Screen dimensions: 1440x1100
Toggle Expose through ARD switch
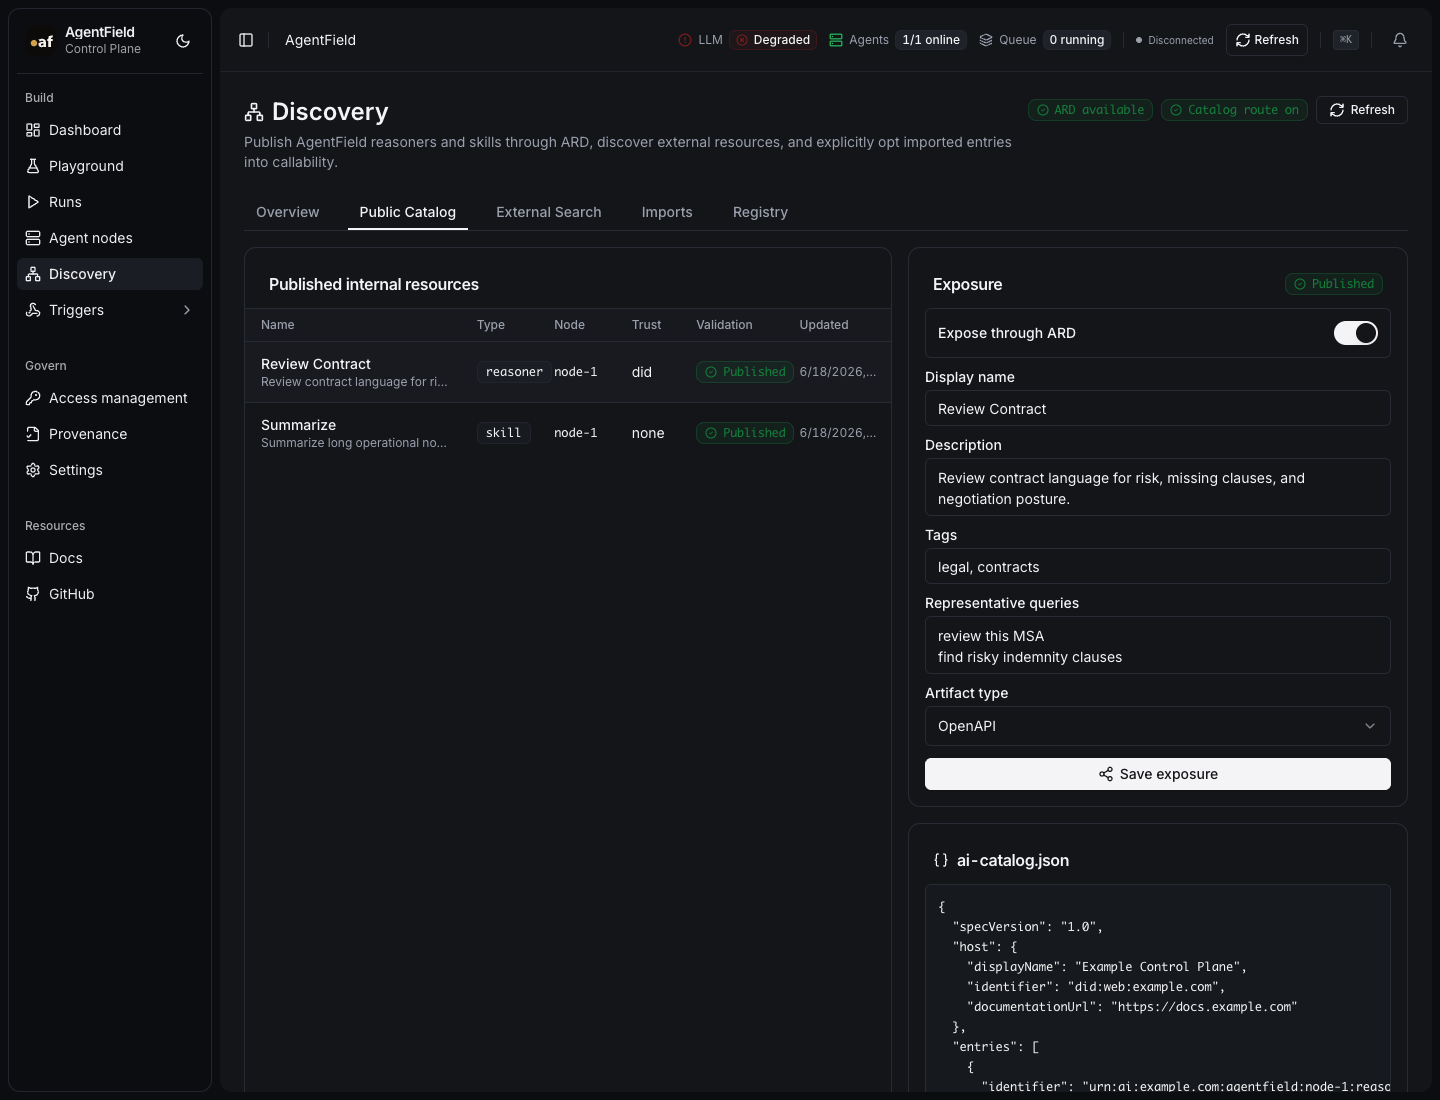[1356, 333]
